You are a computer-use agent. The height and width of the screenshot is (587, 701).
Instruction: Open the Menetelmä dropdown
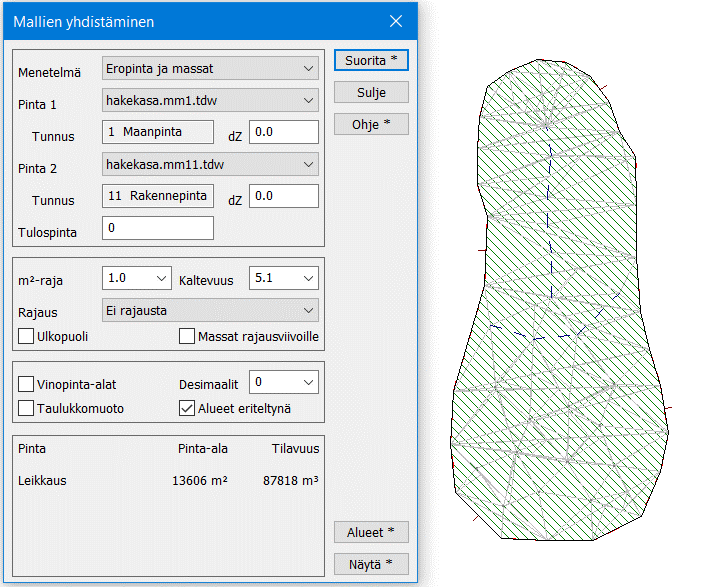click(x=210, y=69)
